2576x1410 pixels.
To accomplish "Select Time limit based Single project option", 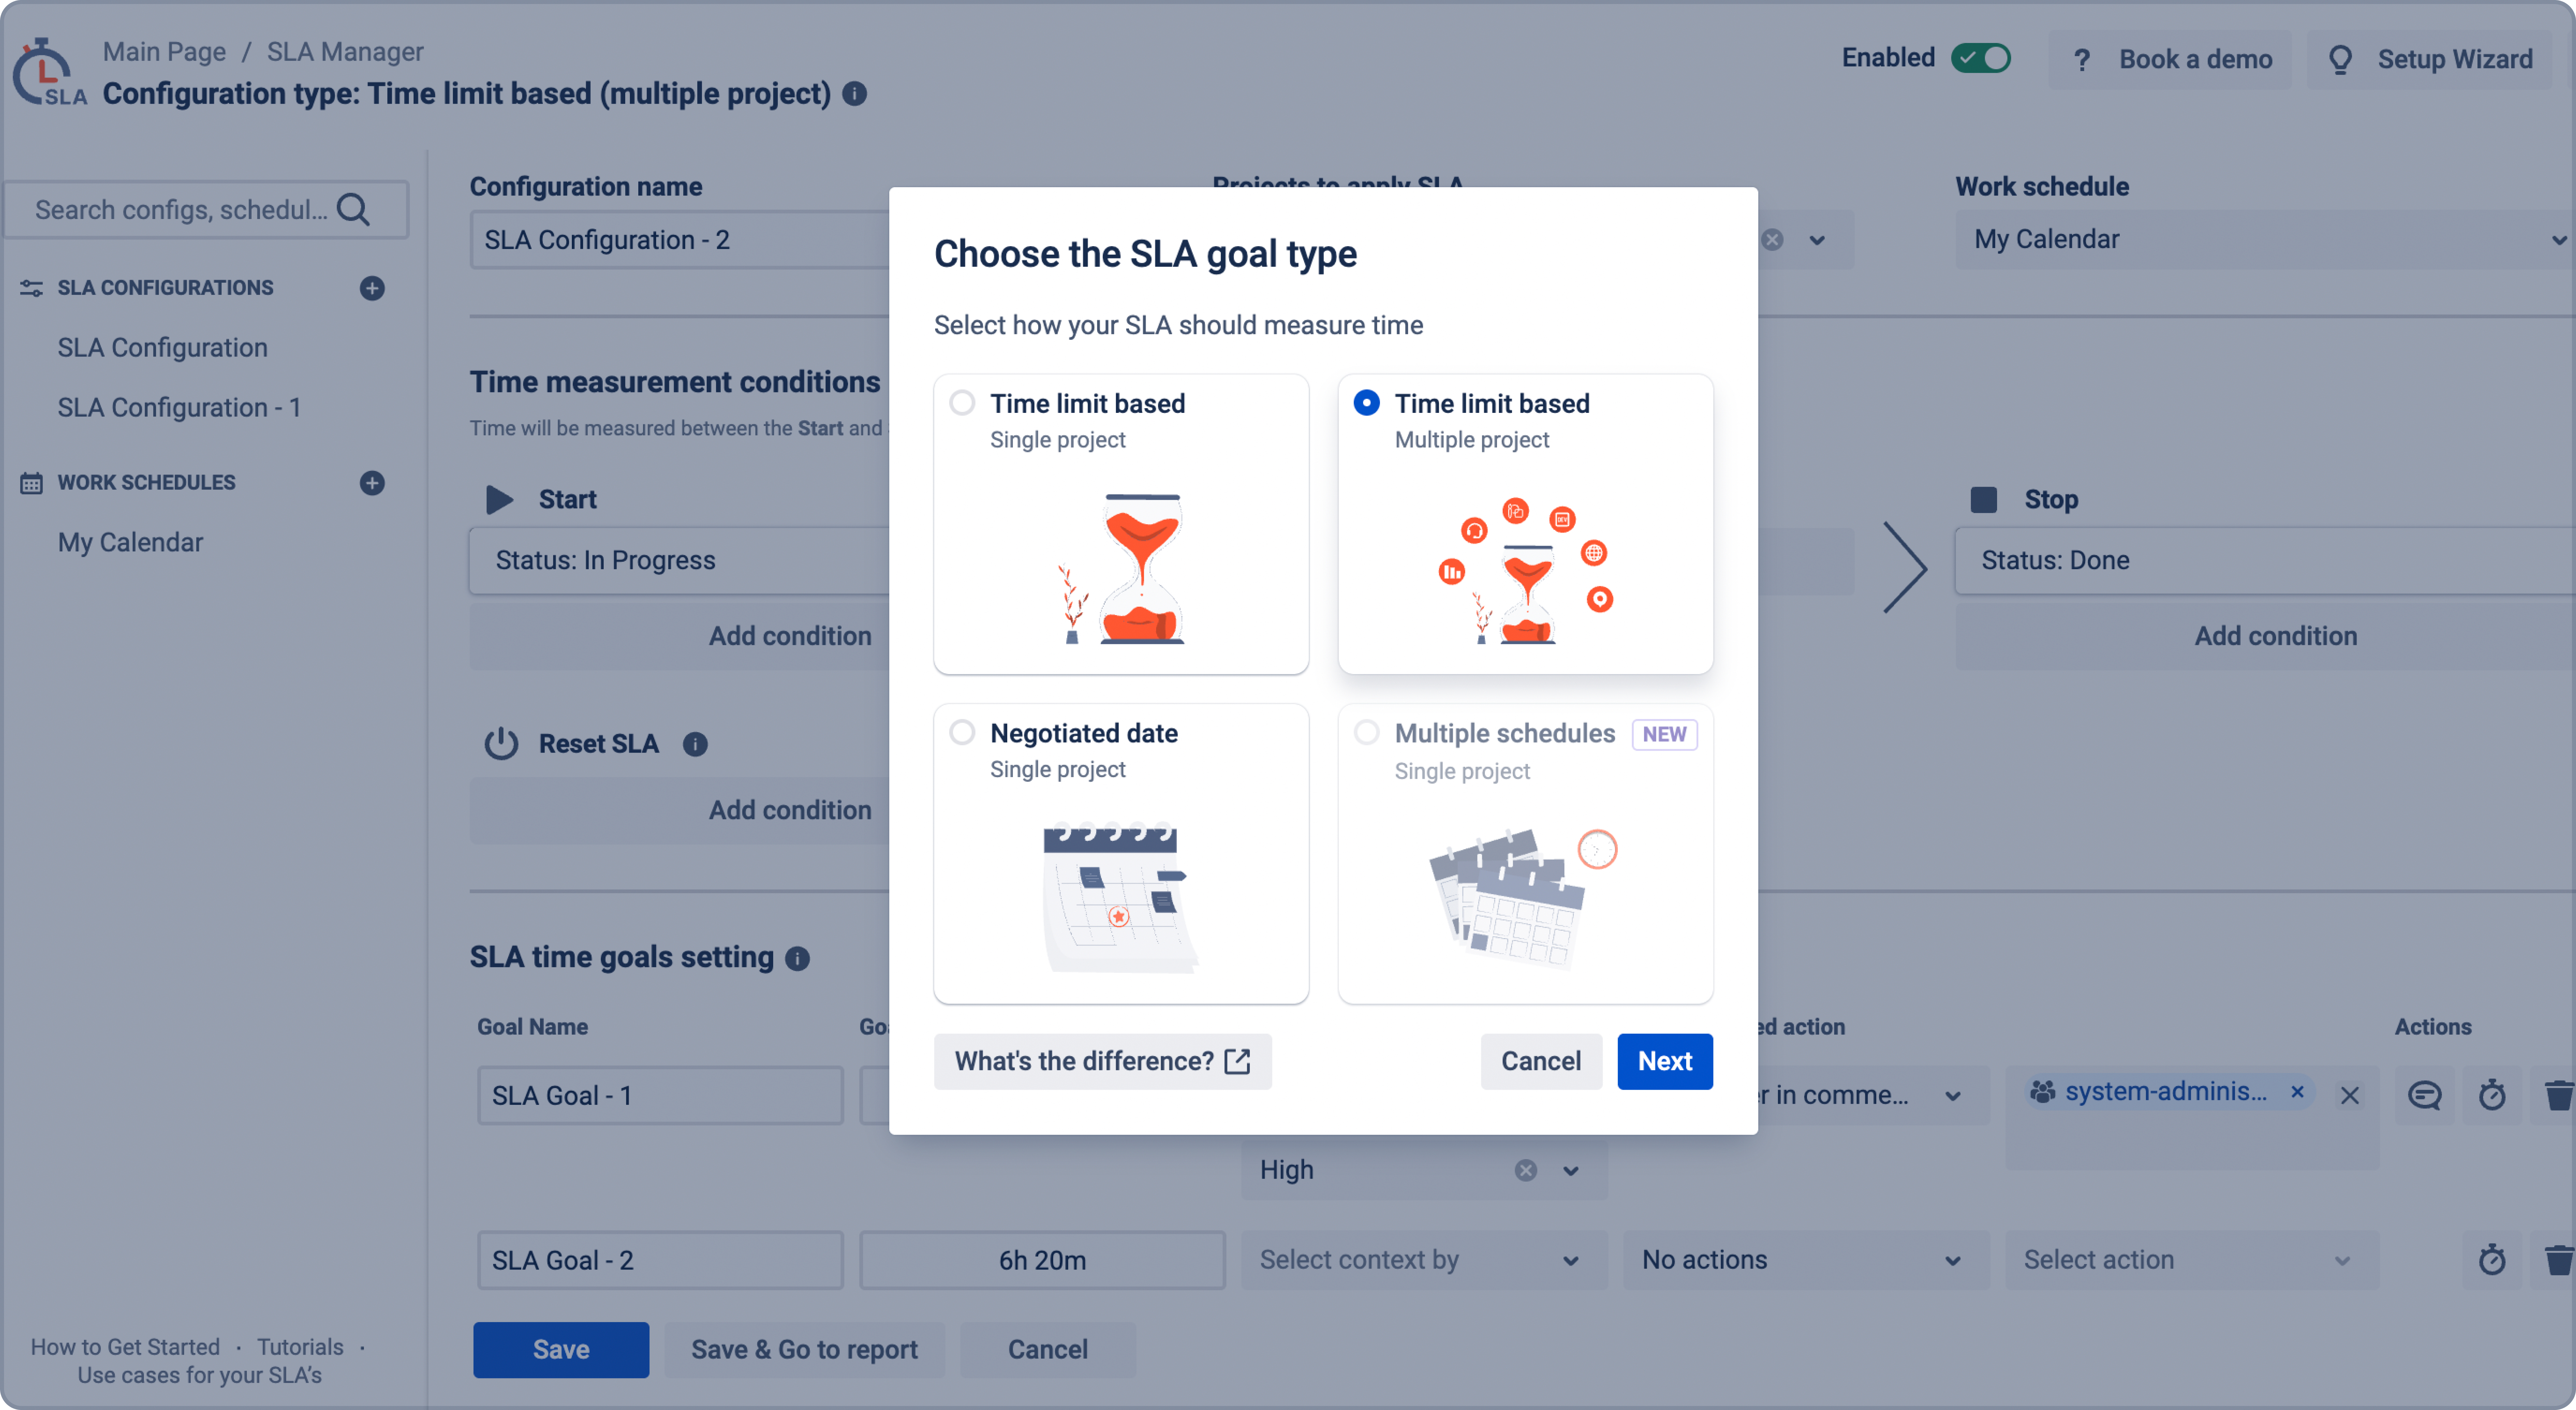I will (962, 403).
